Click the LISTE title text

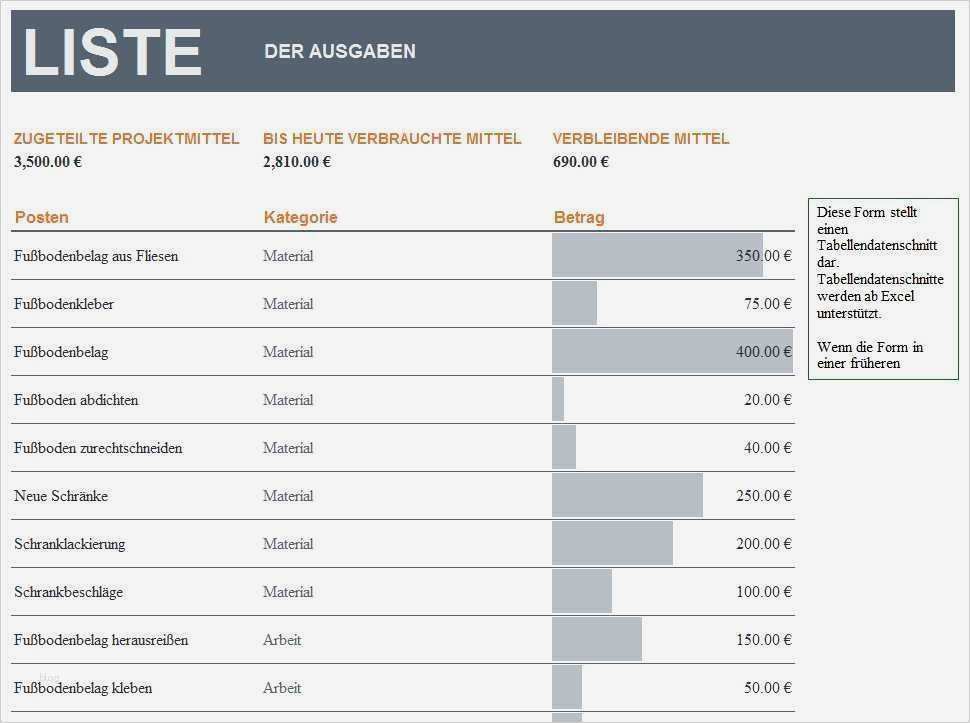click(112, 52)
